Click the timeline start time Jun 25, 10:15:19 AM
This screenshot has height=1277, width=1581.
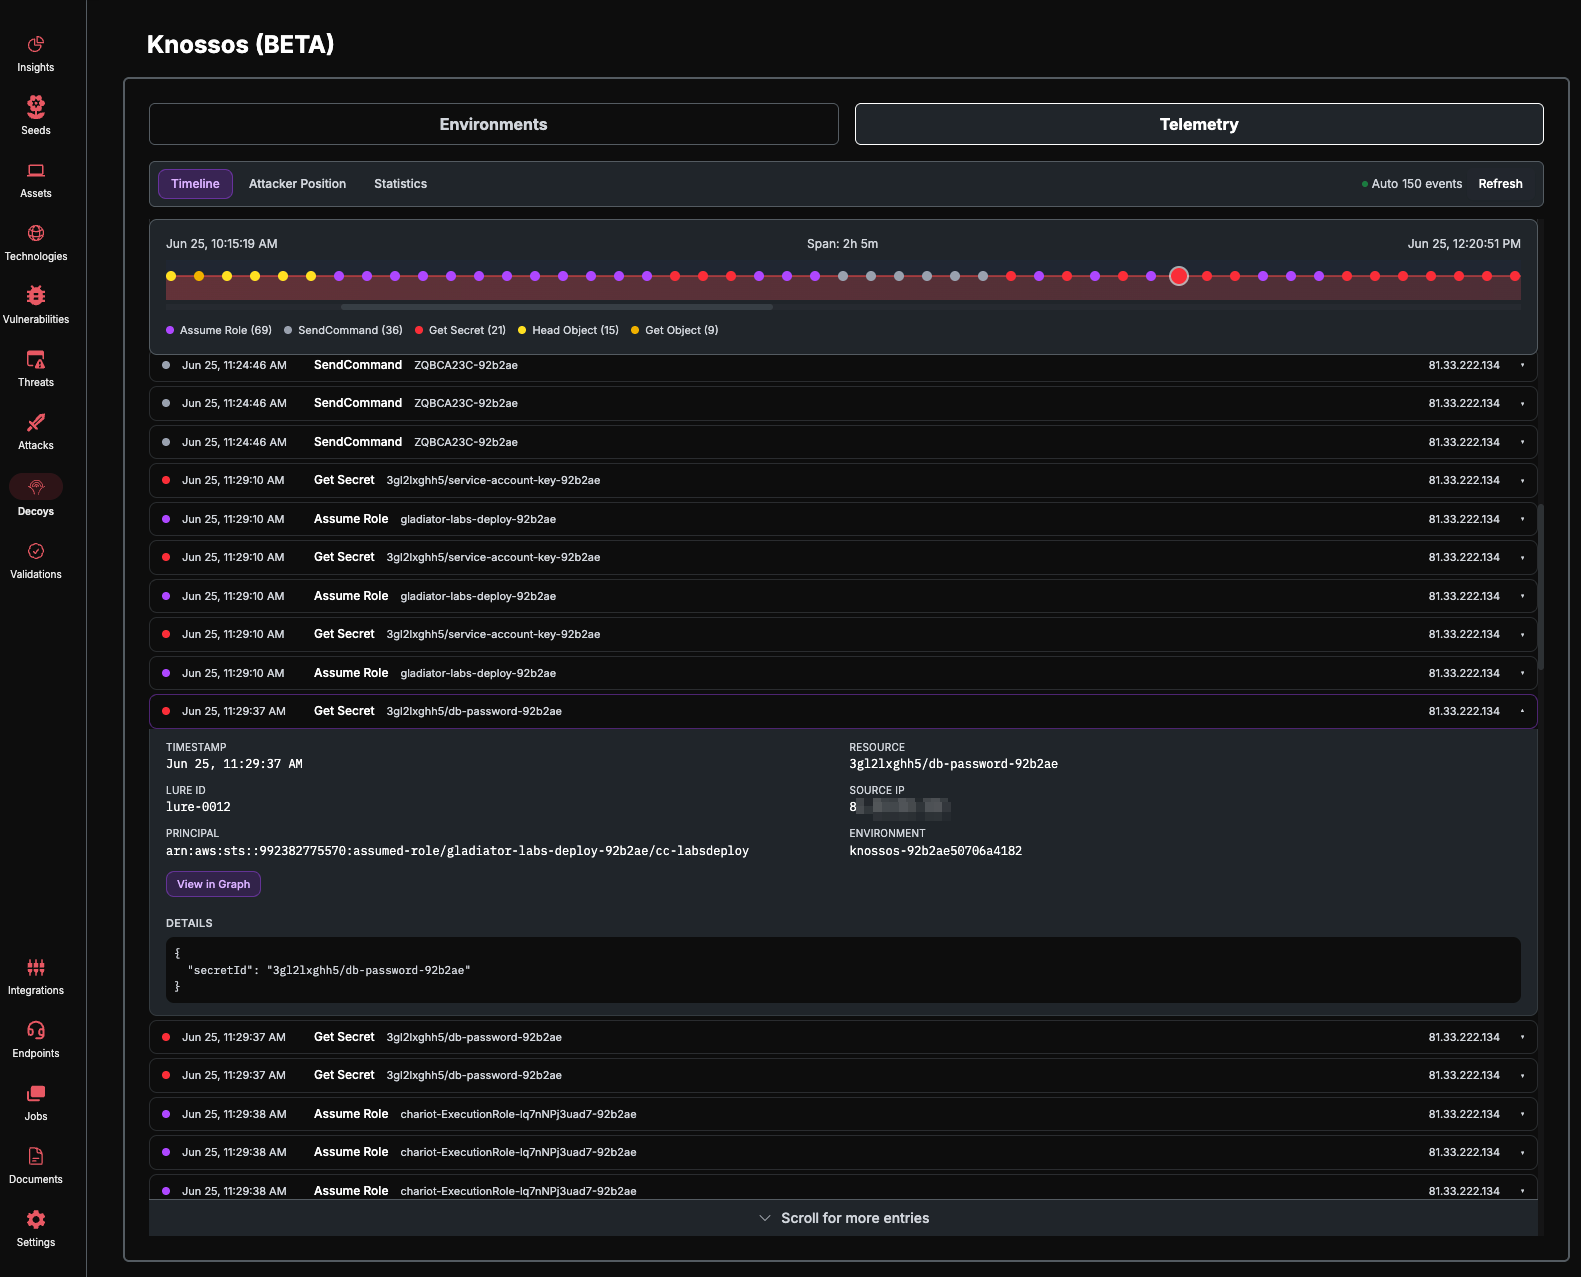click(222, 244)
